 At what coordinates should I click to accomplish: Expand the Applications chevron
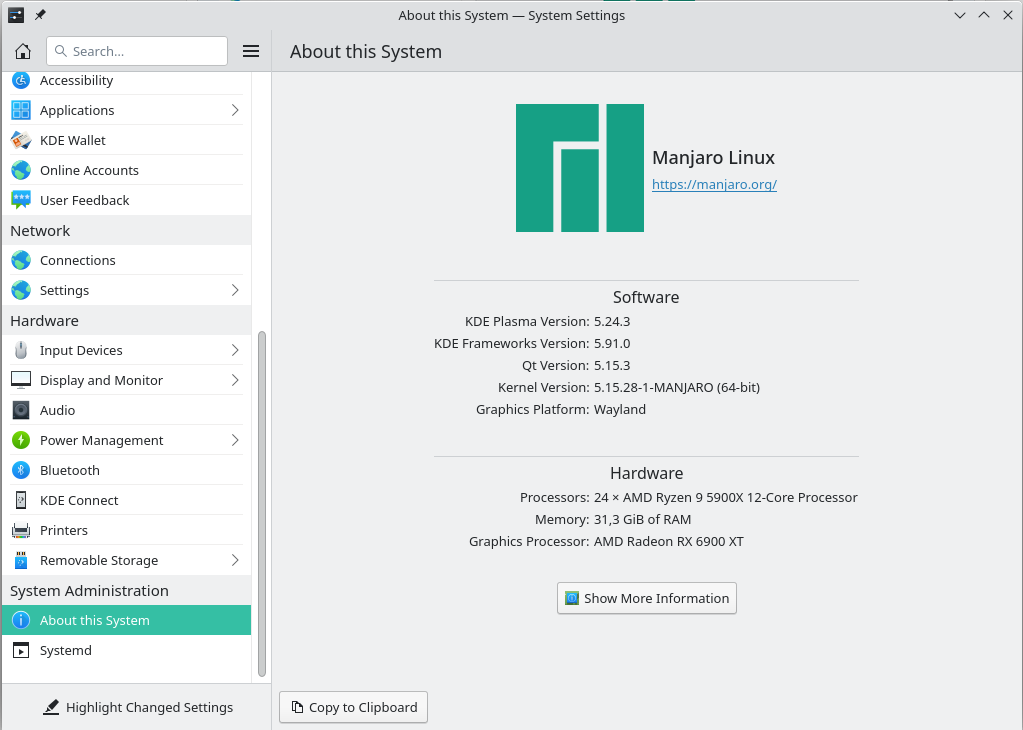point(235,110)
